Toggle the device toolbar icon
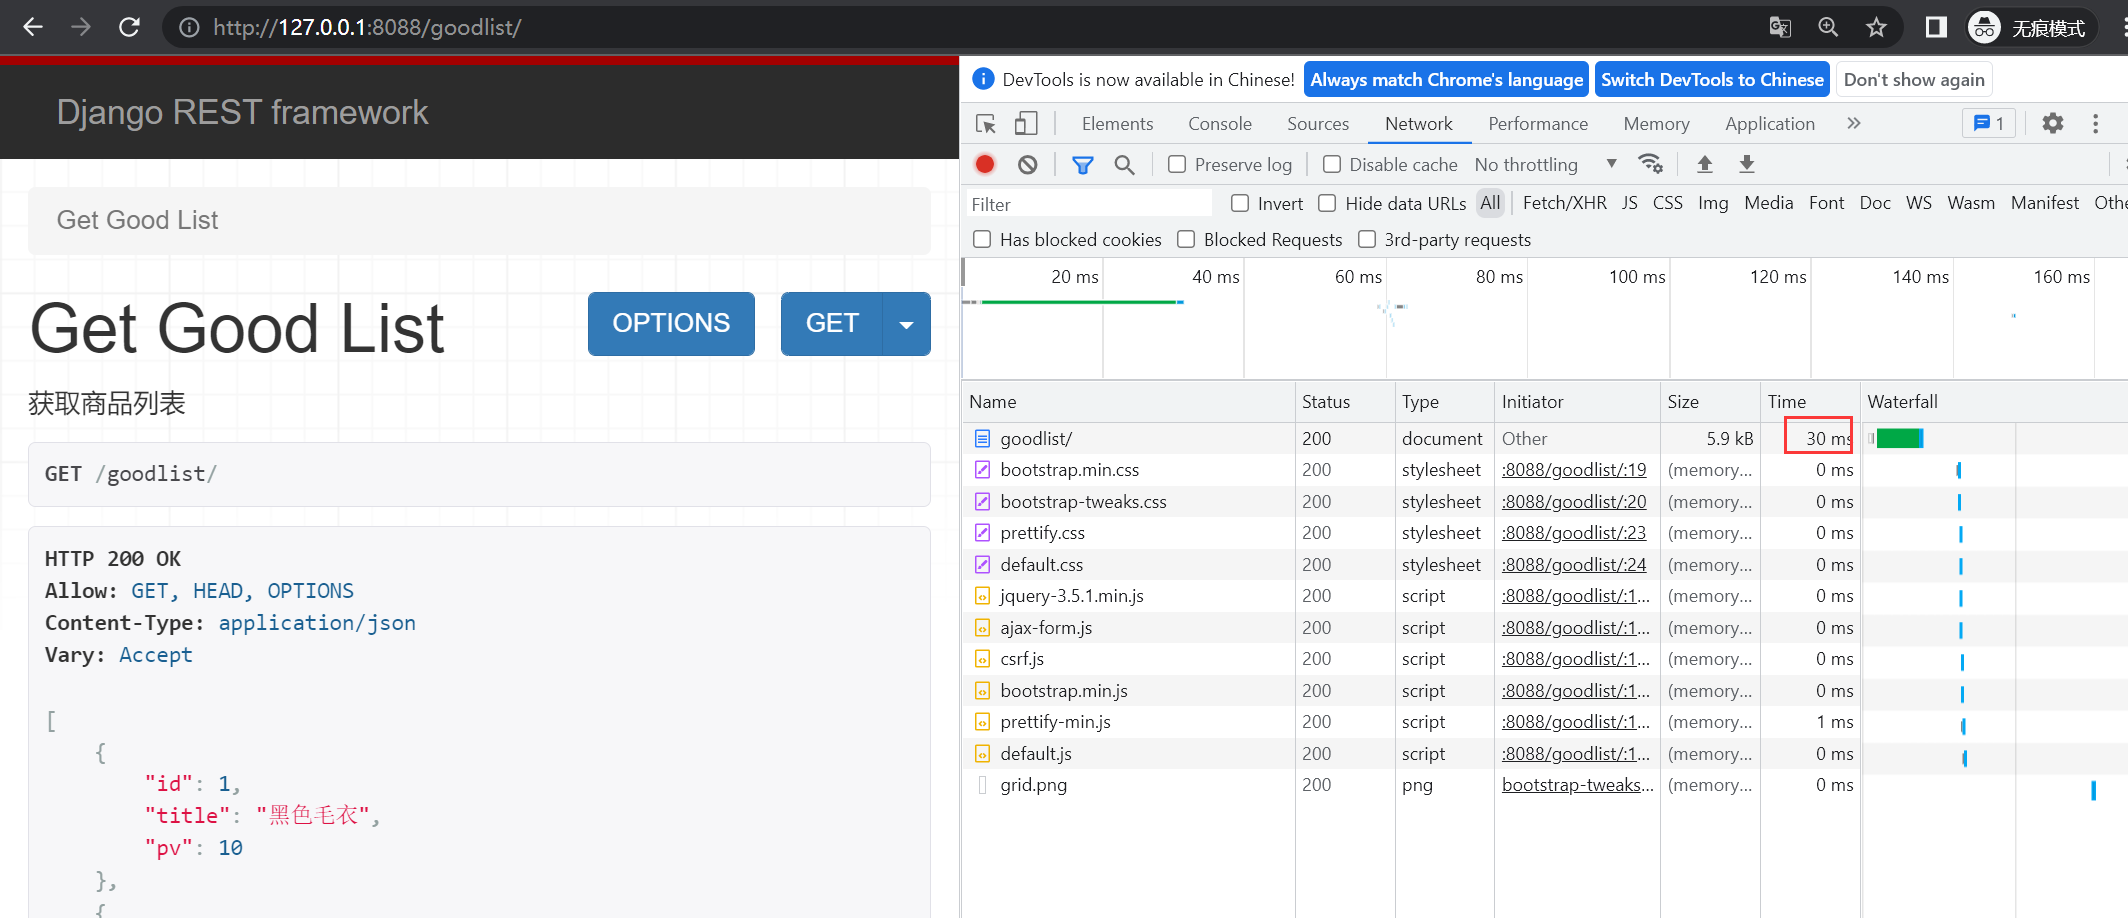 point(1026,124)
